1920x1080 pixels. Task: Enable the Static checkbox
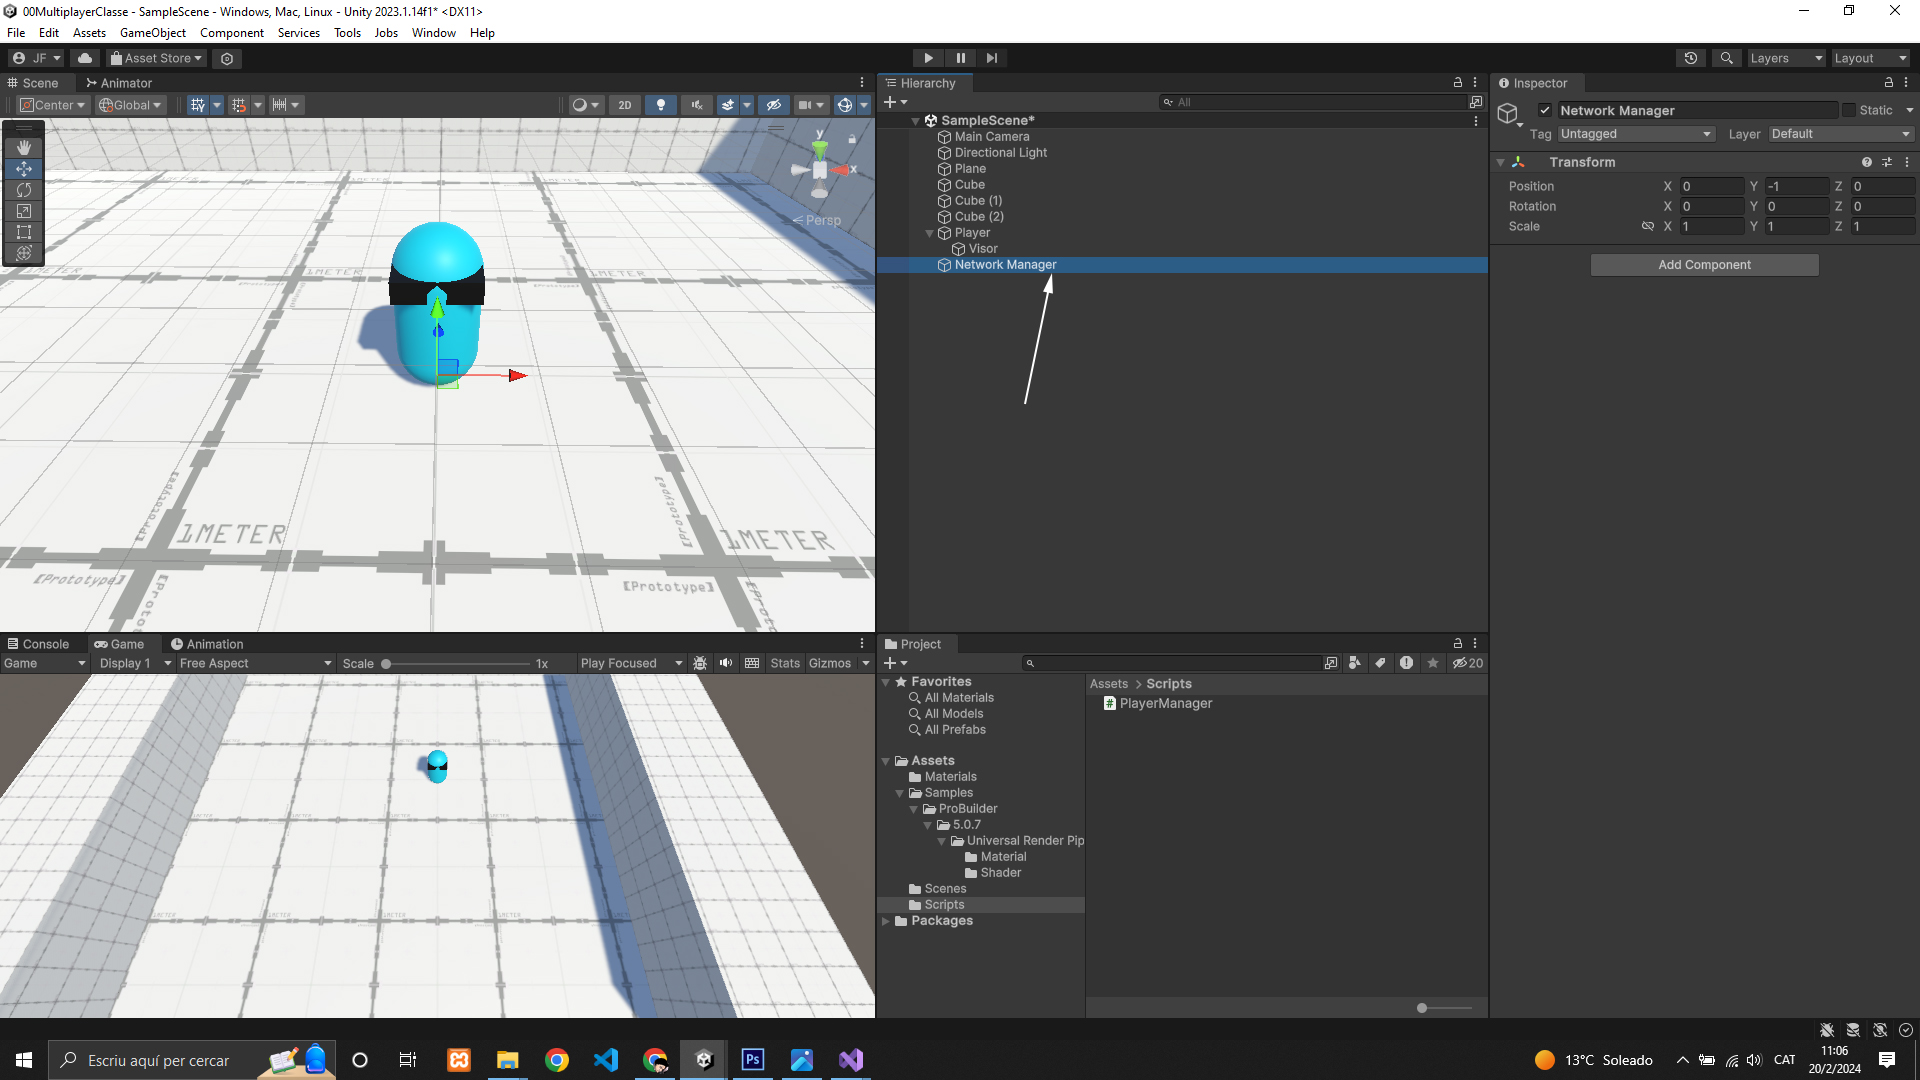tap(1849, 110)
